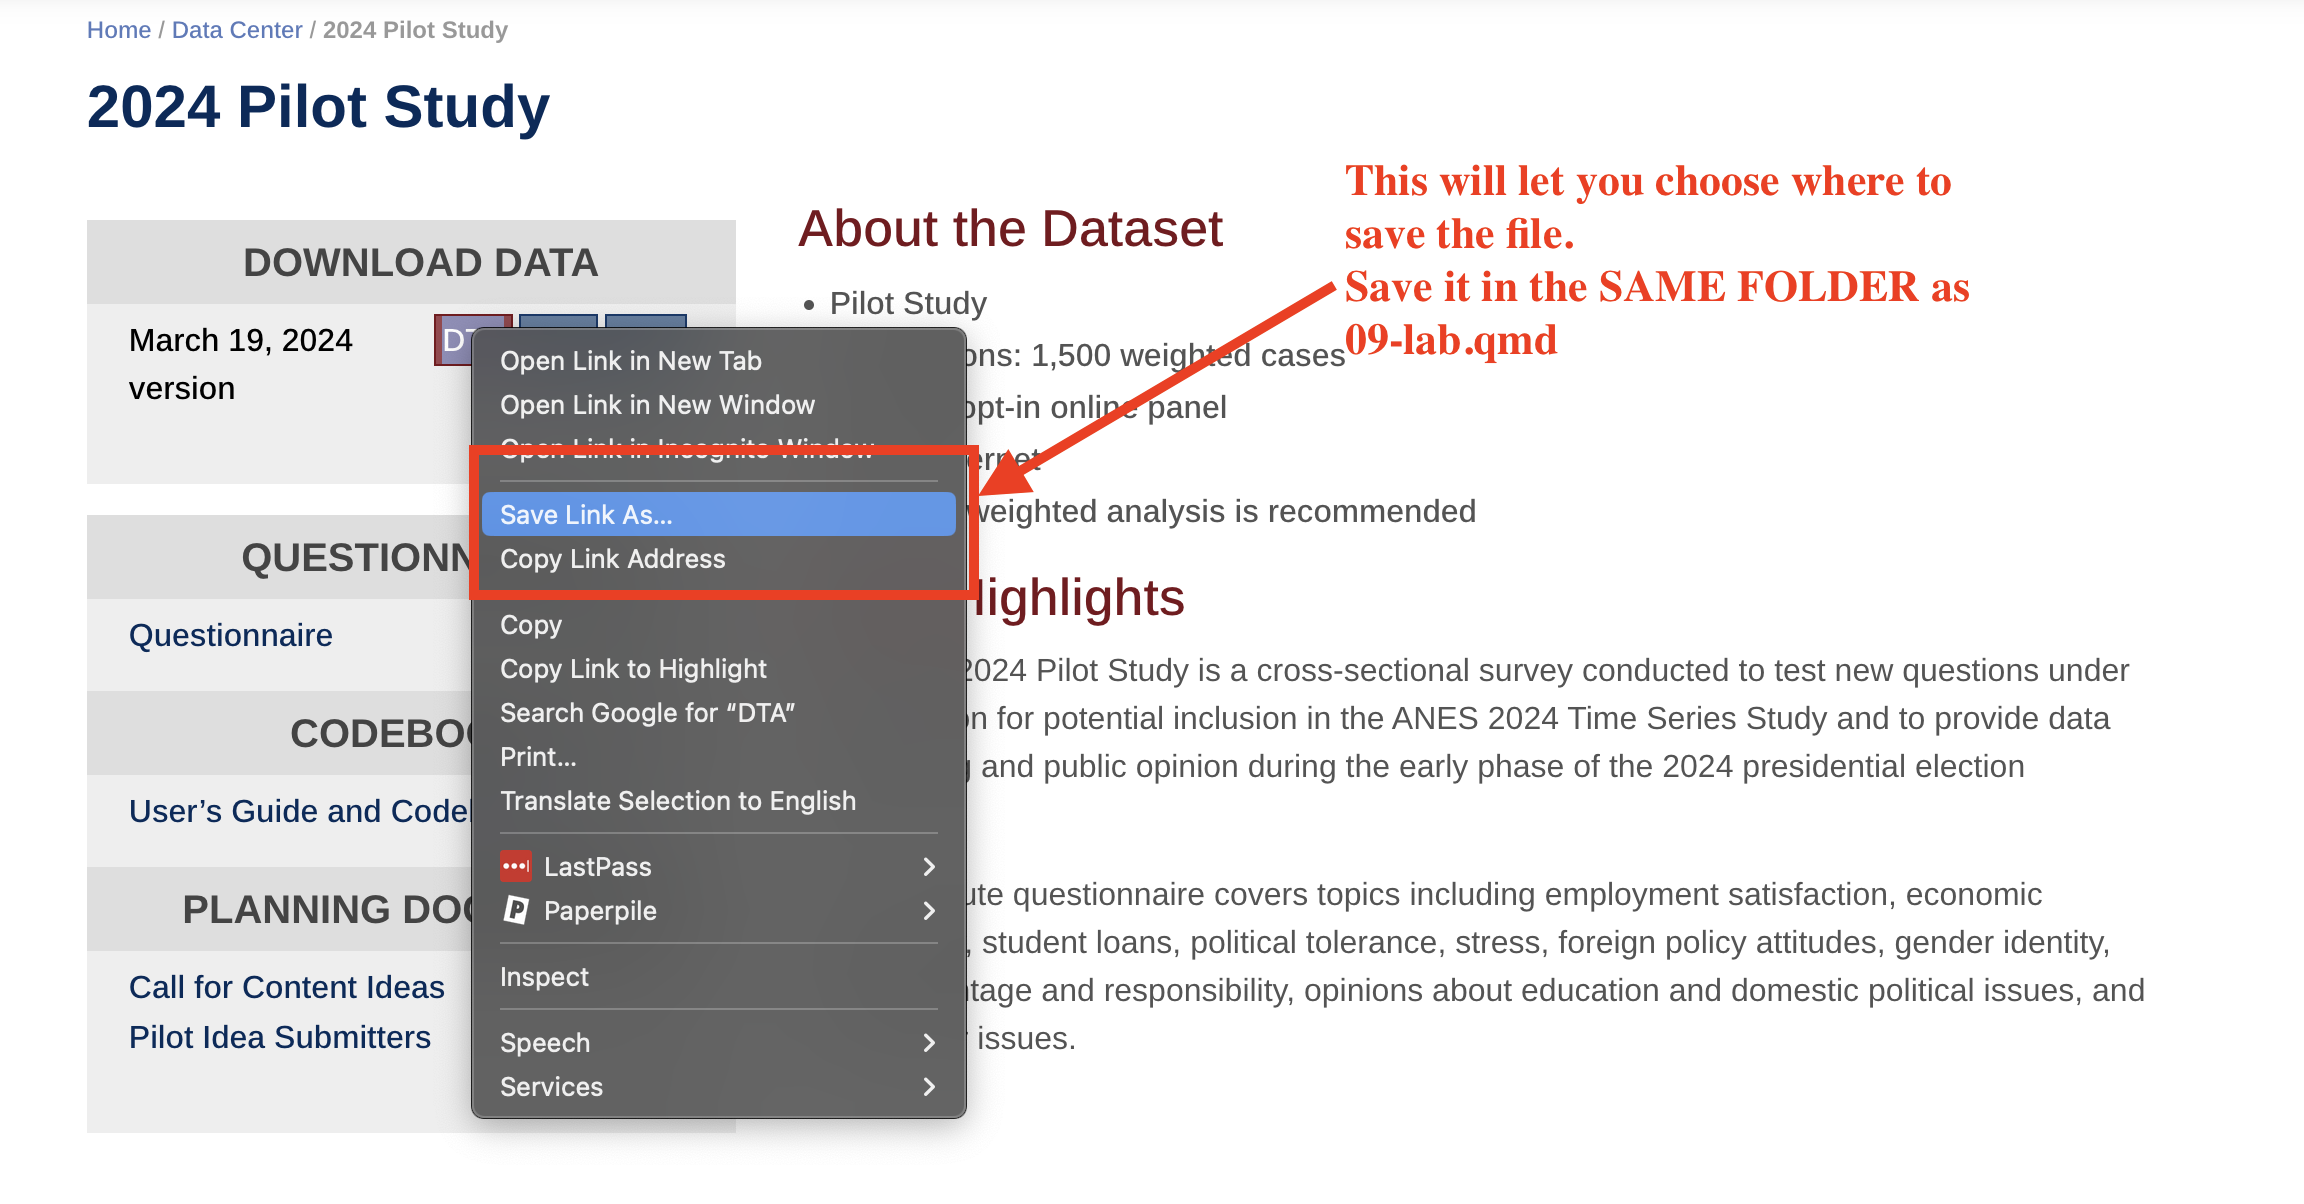Click the Paperpile icon in context menu
The height and width of the screenshot is (1204, 2304).
click(x=515, y=910)
